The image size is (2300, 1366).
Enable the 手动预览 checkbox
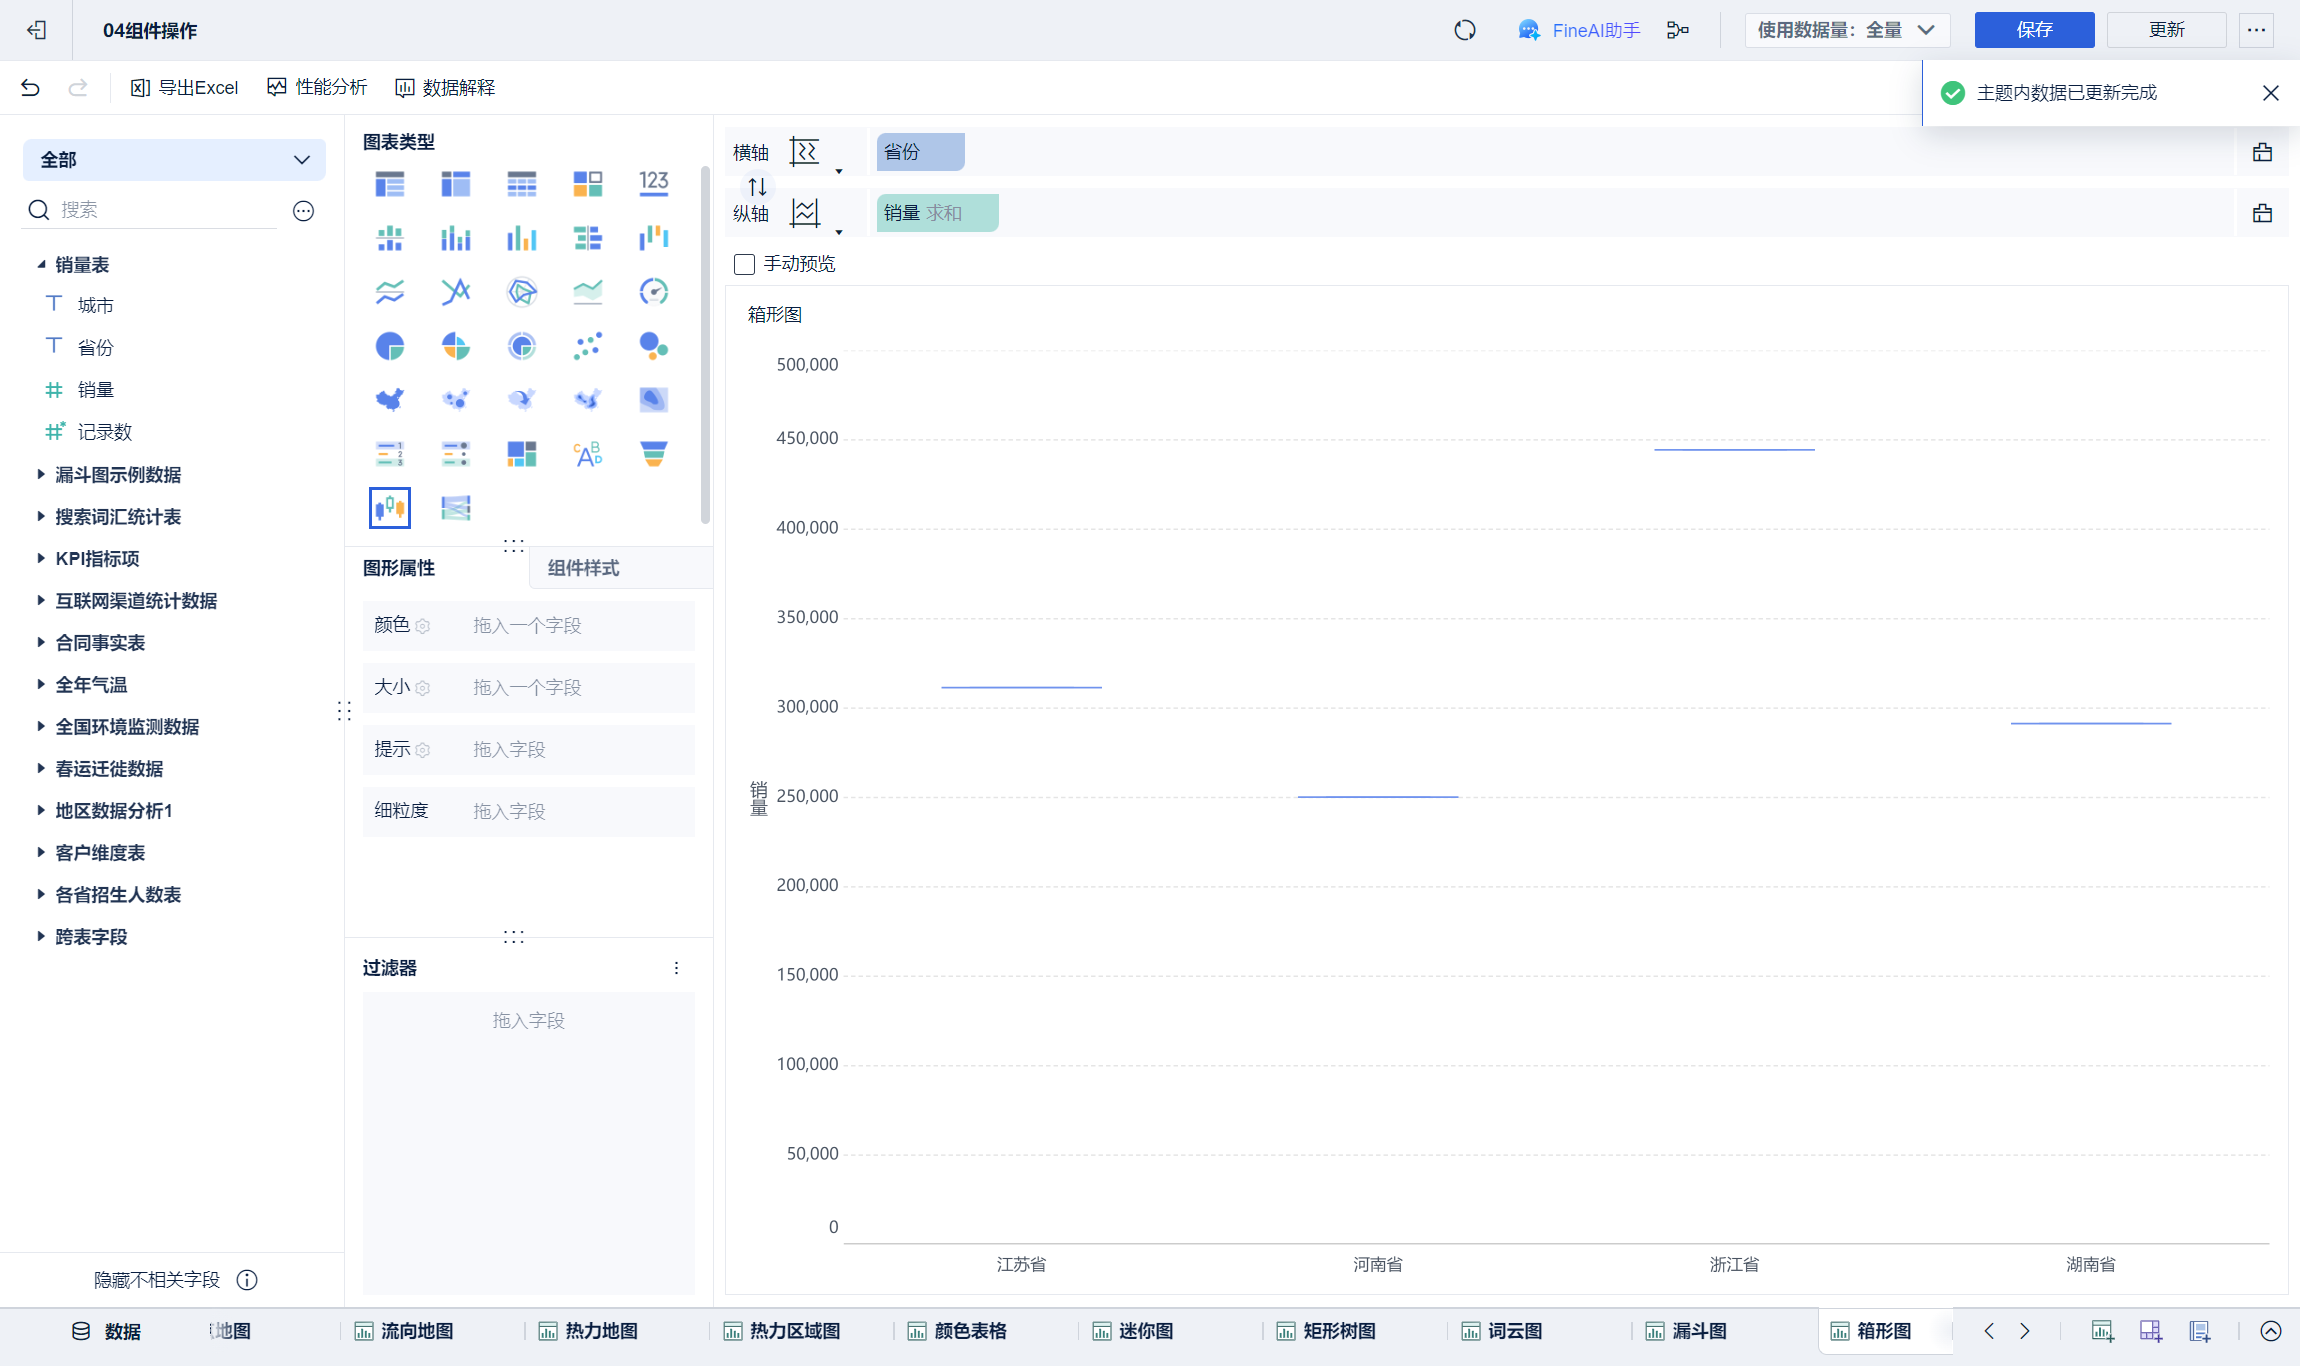[744, 264]
